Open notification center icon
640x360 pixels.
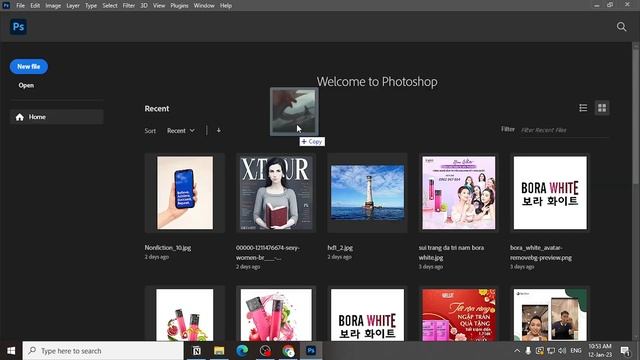pyautogui.click(x=625, y=351)
